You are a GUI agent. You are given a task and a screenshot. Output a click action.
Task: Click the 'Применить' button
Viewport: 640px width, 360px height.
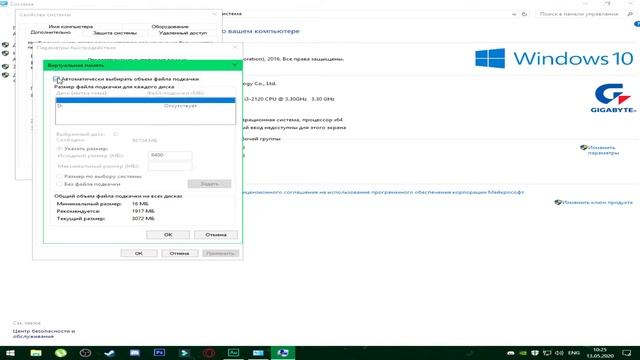[x=220, y=253]
